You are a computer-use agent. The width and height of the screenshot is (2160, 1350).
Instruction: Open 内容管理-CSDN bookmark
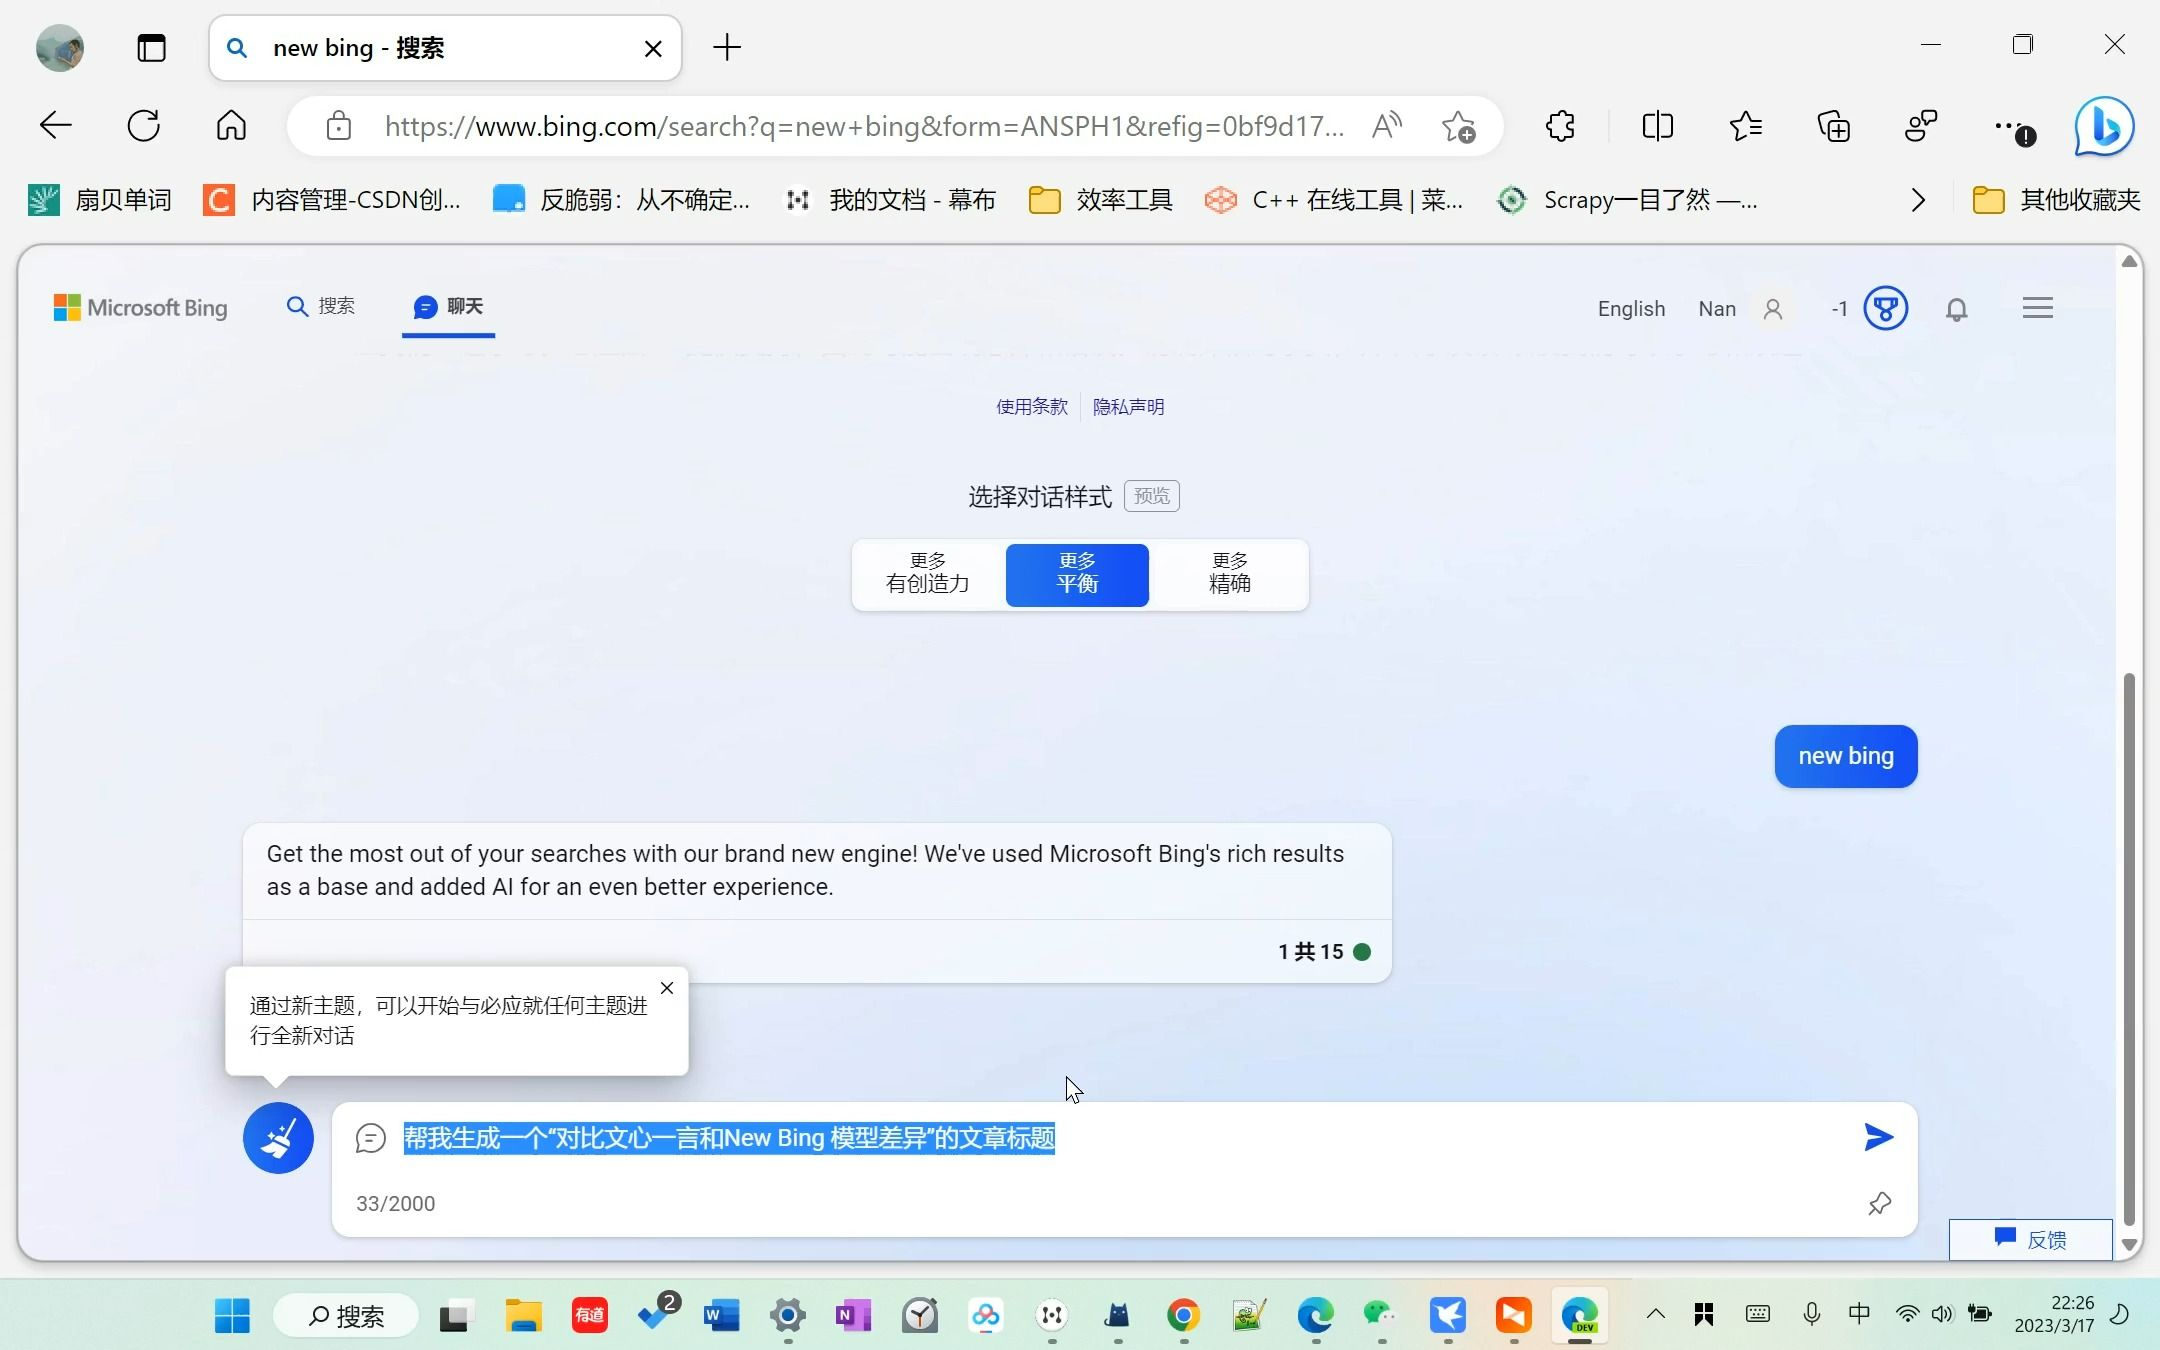click(x=332, y=200)
